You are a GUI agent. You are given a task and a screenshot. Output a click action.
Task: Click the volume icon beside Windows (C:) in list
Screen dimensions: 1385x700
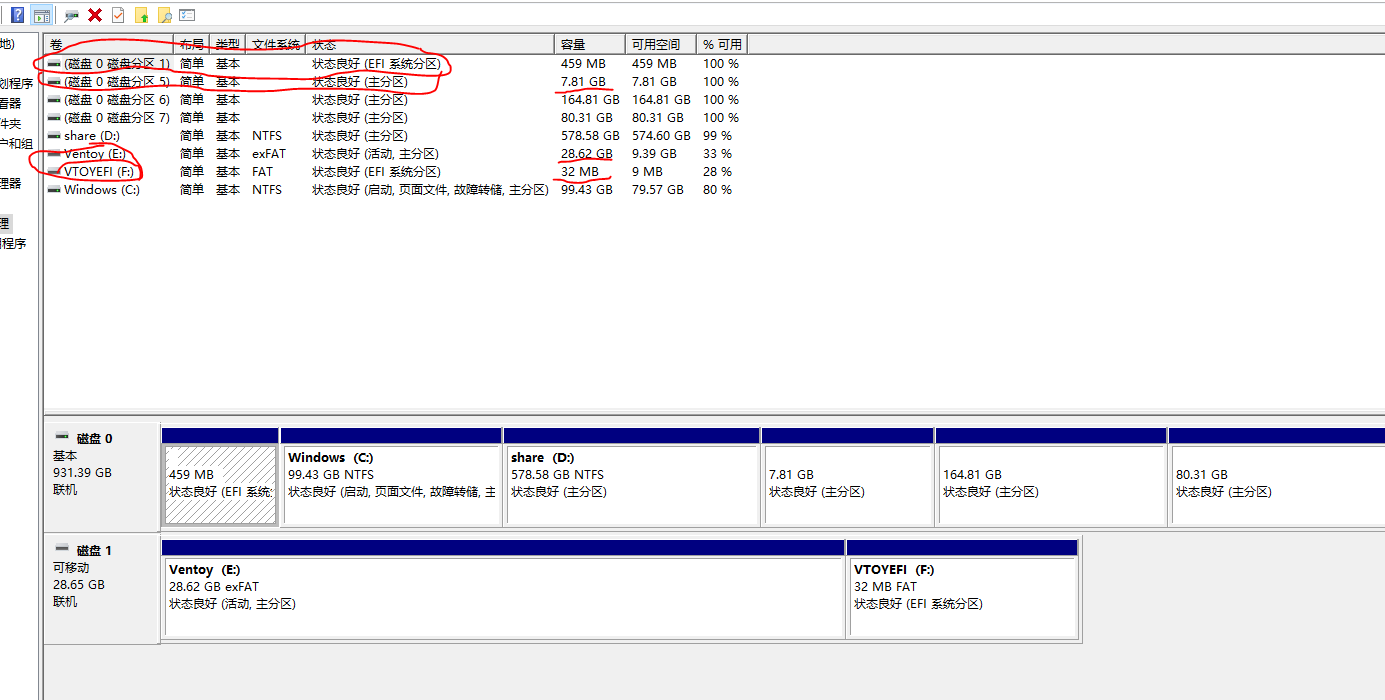[54, 190]
